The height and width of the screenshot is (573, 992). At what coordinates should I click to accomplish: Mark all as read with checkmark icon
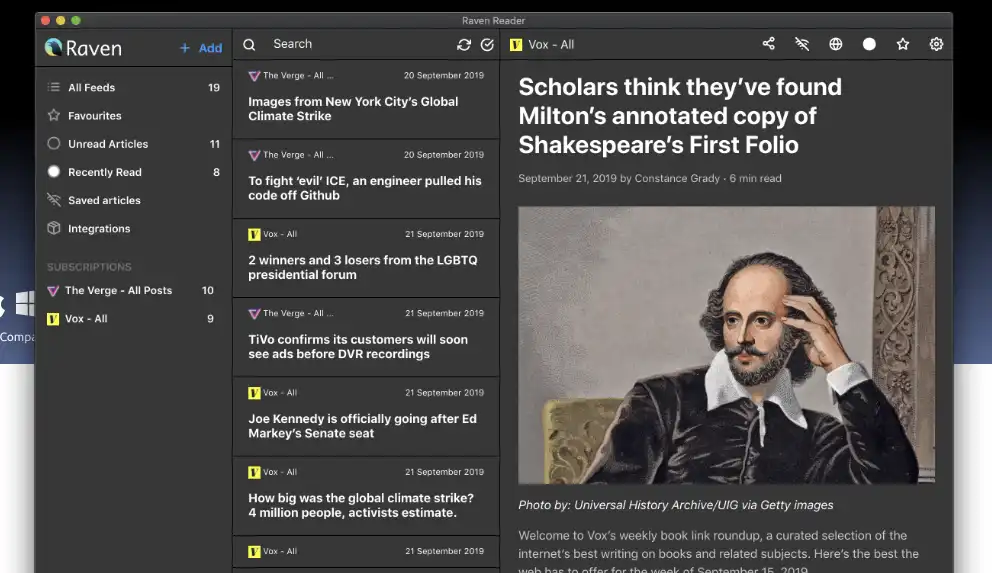[487, 44]
